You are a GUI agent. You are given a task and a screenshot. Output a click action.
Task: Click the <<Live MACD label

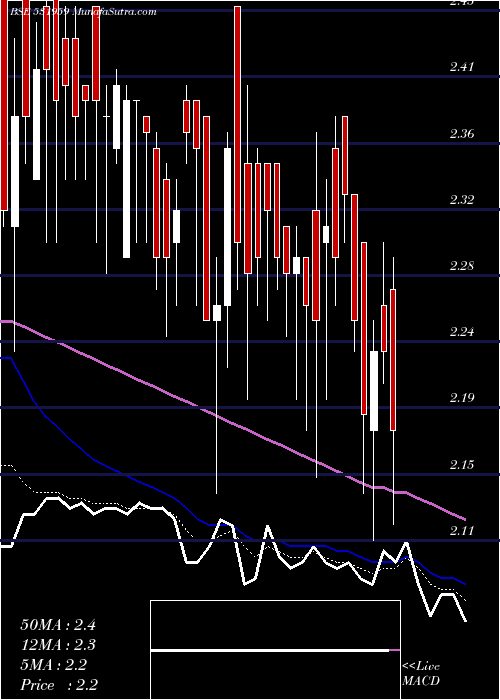click(x=421, y=674)
